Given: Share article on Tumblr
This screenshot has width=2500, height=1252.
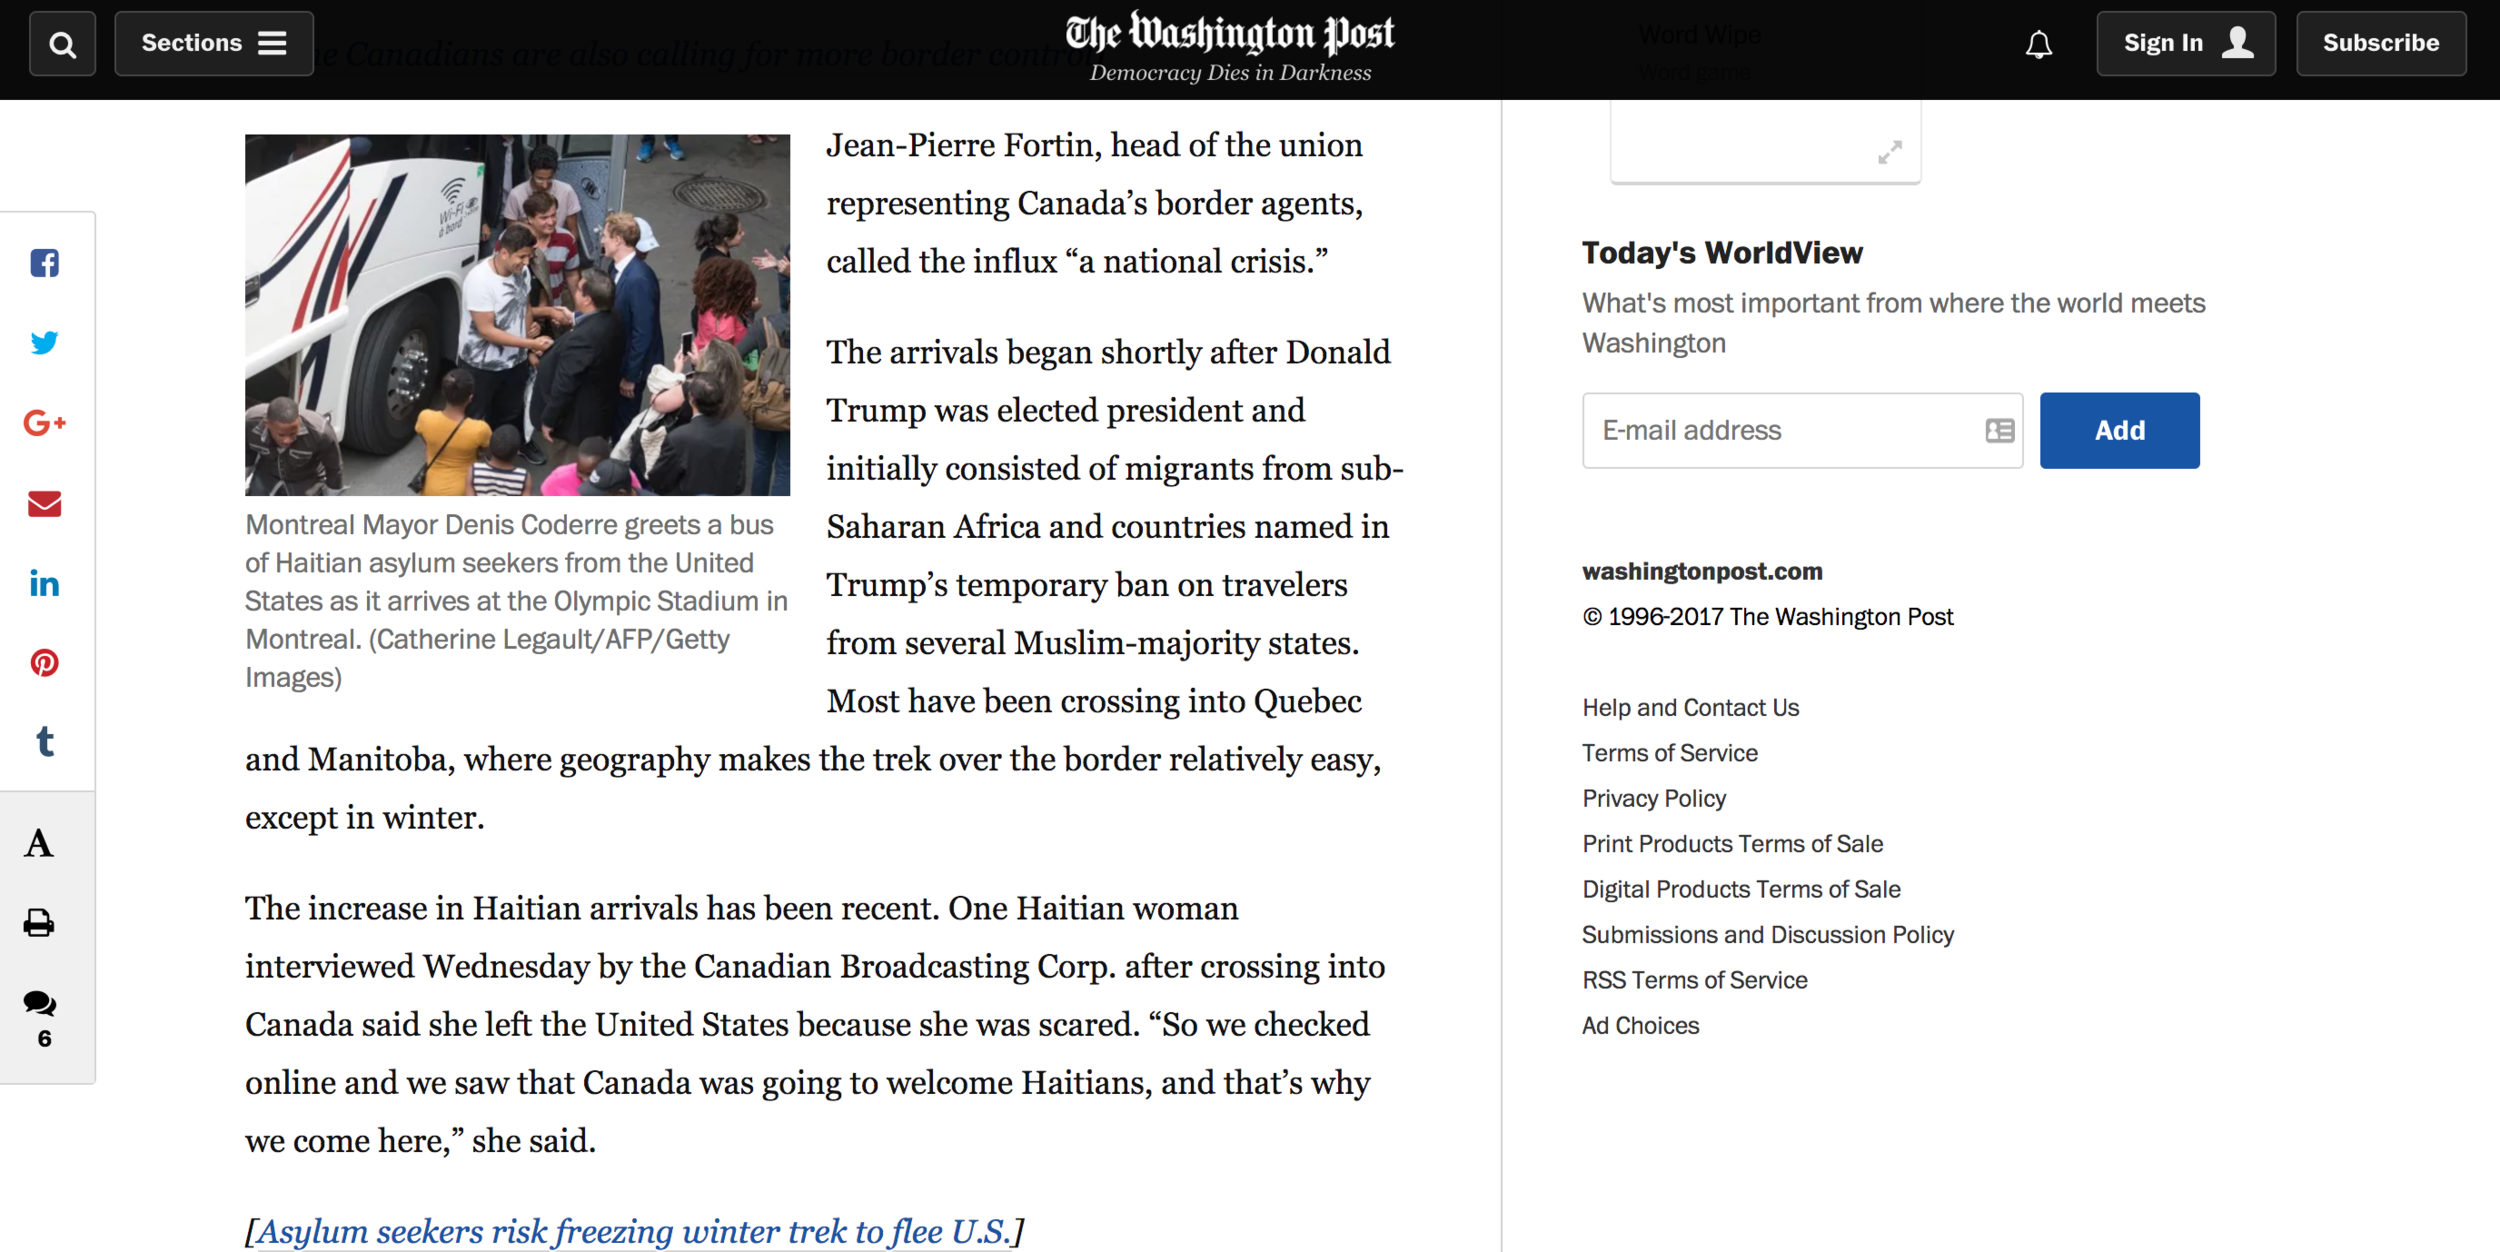Looking at the screenshot, I should pos(44,742).
